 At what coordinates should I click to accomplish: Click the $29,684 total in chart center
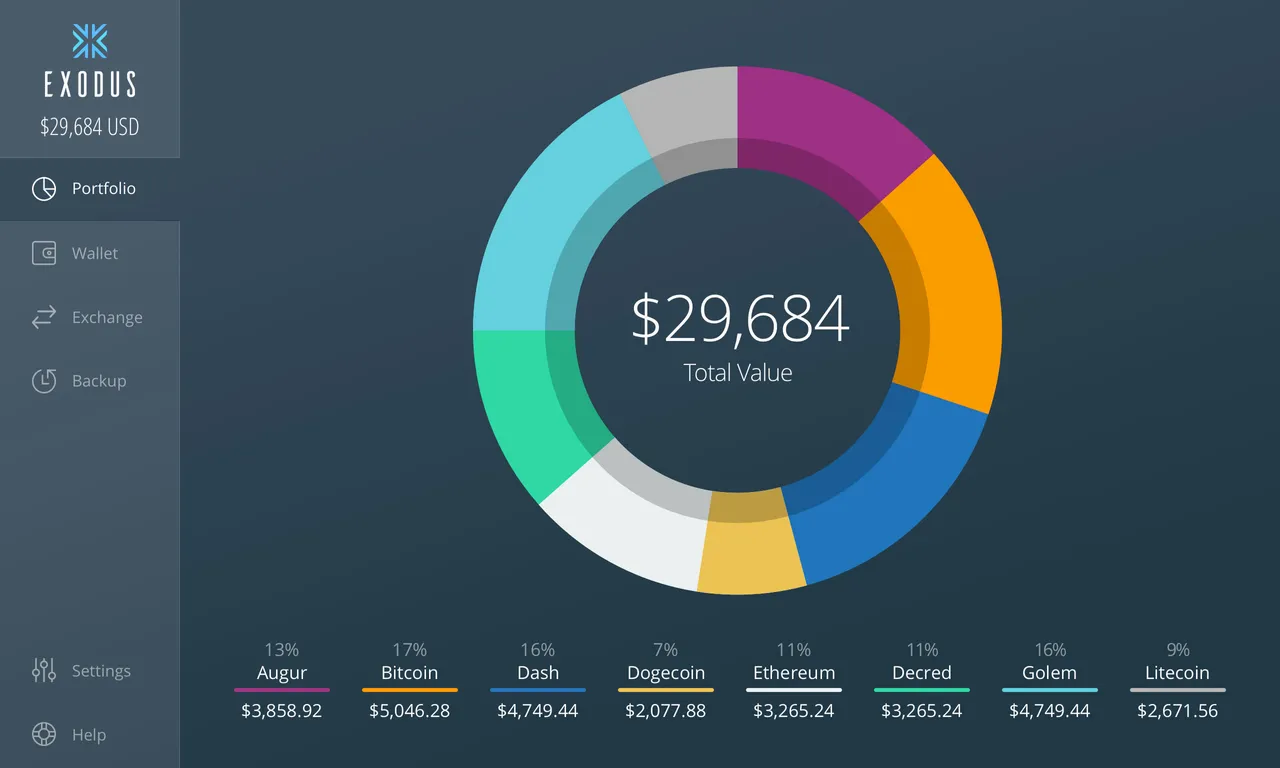tap(739, 318)
